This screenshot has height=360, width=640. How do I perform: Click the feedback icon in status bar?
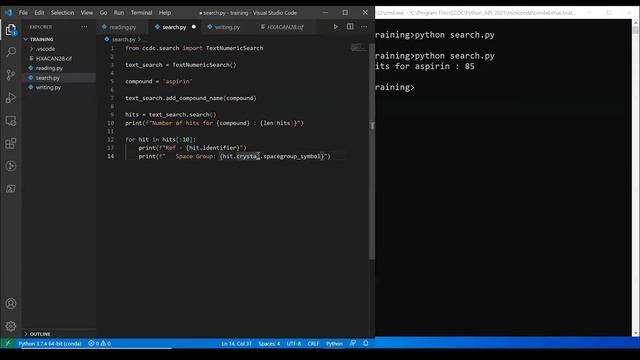coord(353,344)
